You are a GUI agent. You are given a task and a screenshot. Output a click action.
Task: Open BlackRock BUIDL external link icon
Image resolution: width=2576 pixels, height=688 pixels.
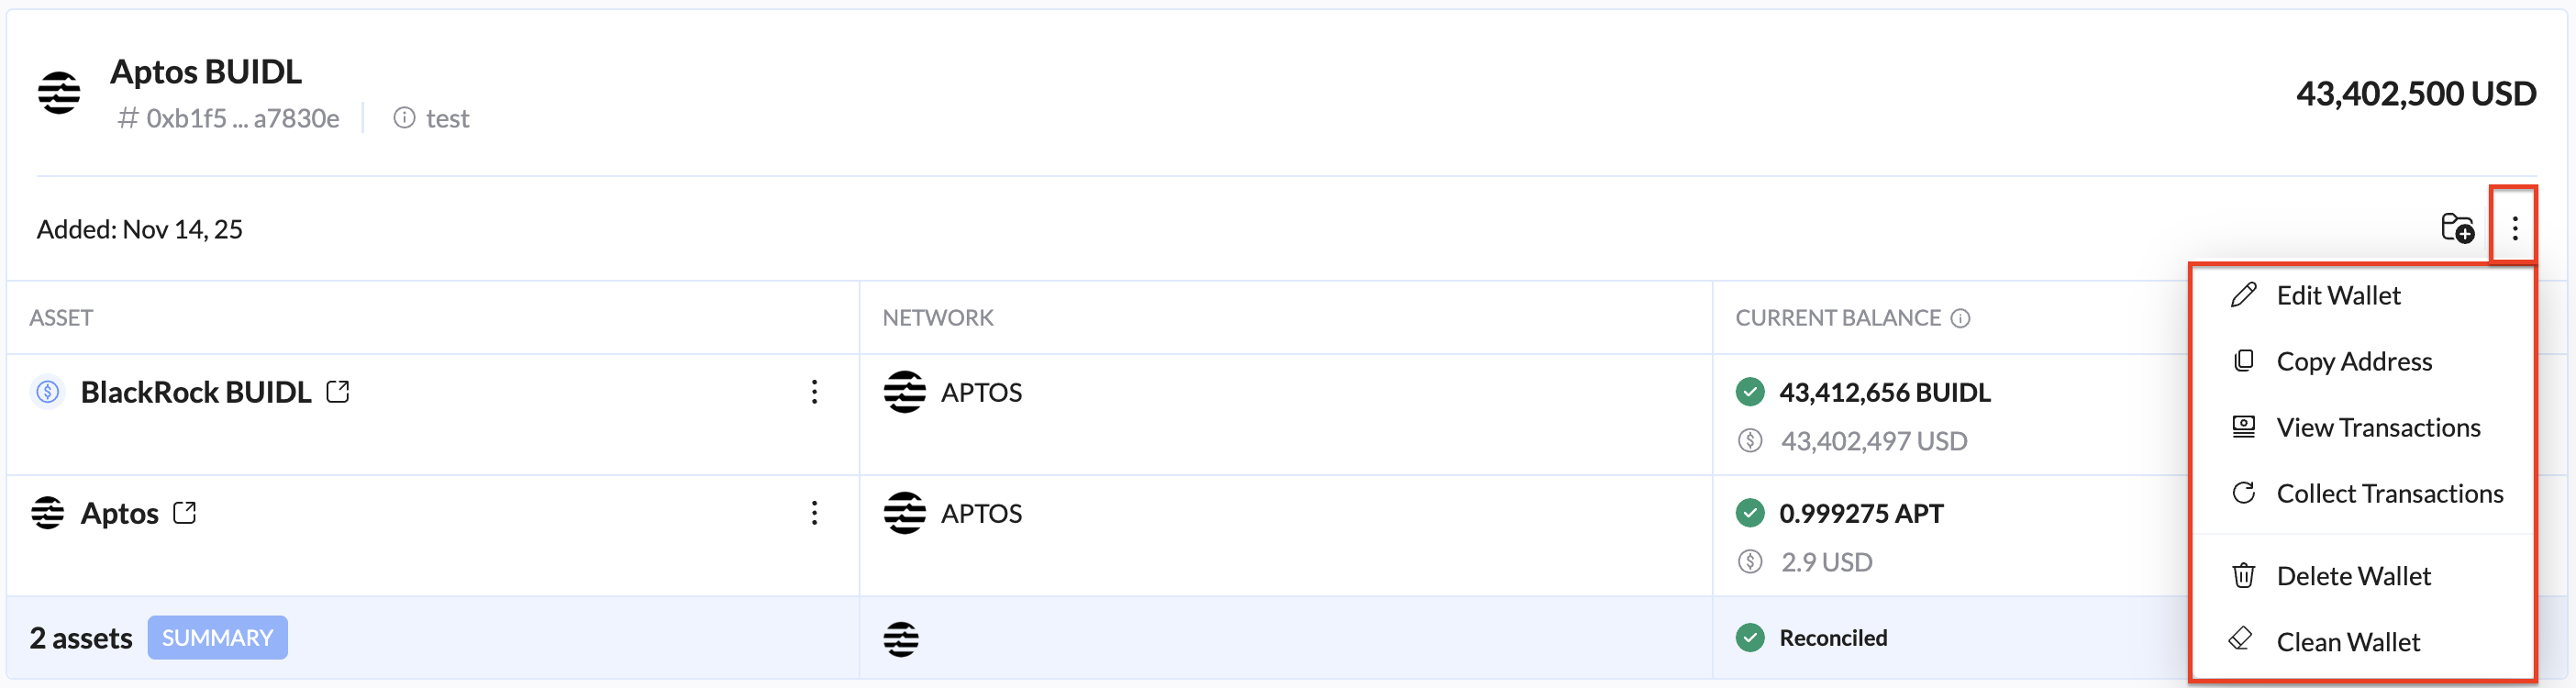[338, 392]
